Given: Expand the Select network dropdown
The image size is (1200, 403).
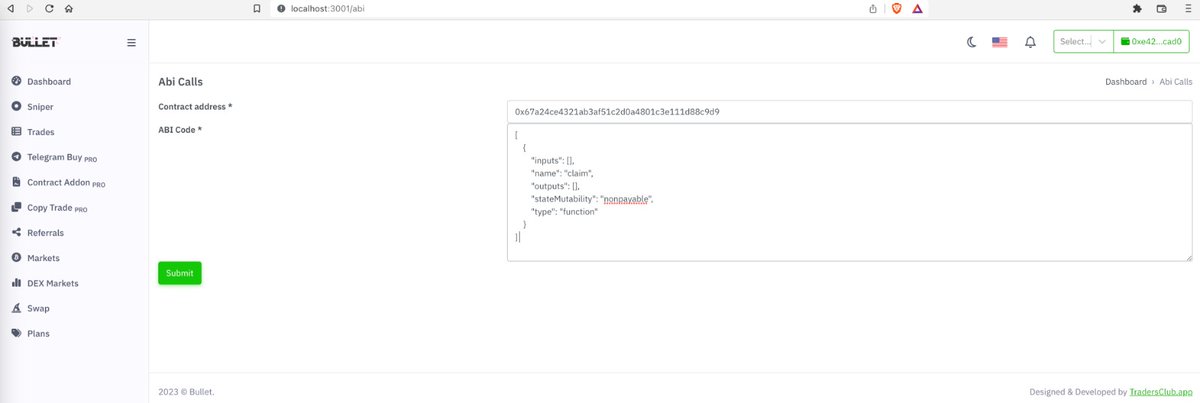Looking at the screenshot, I should tap(1083, 42).
